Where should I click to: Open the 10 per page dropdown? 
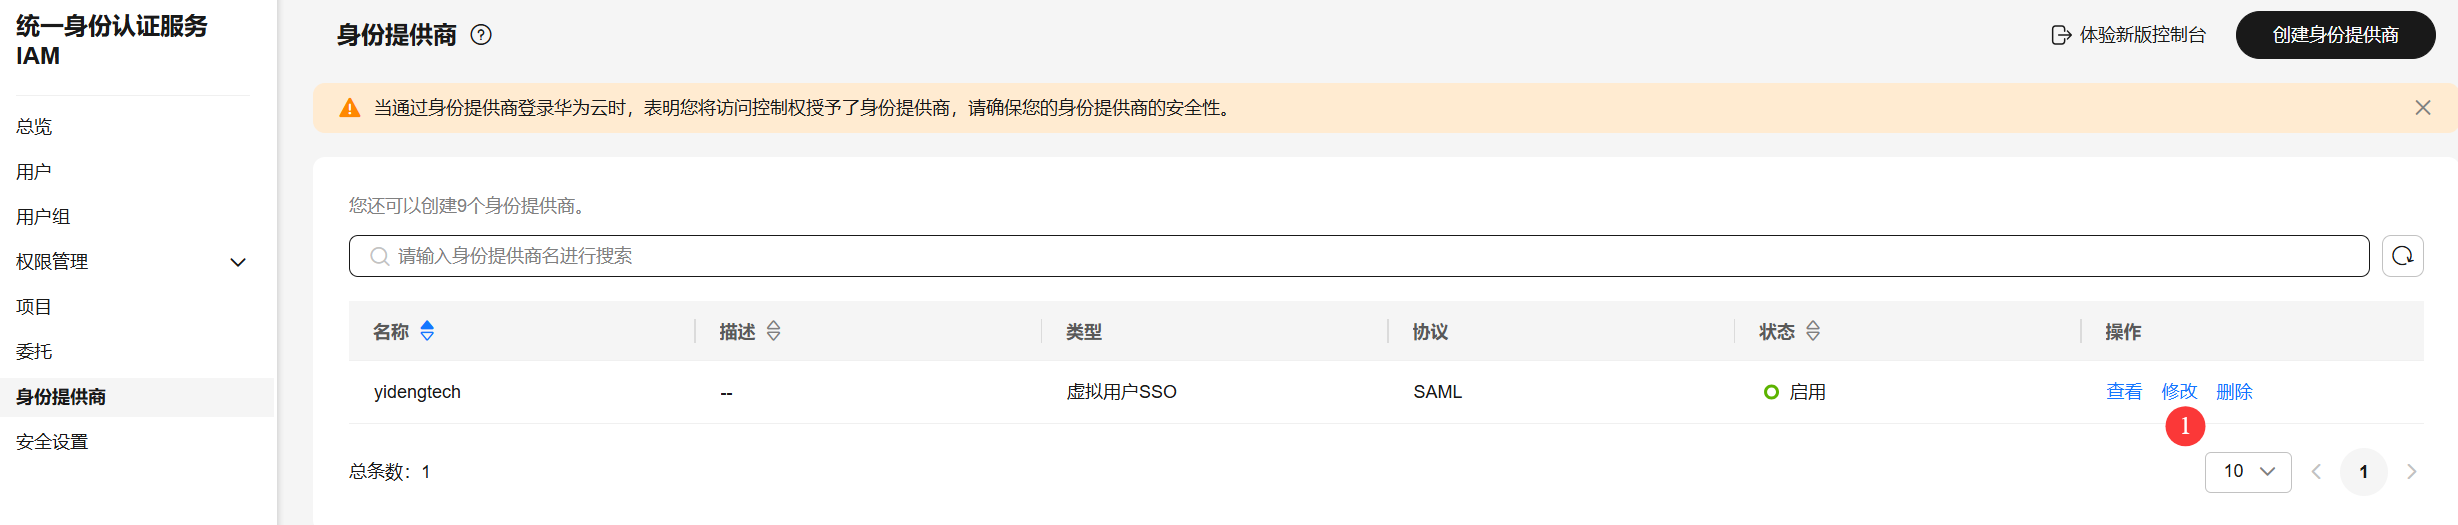click(x=2247, y=471)
